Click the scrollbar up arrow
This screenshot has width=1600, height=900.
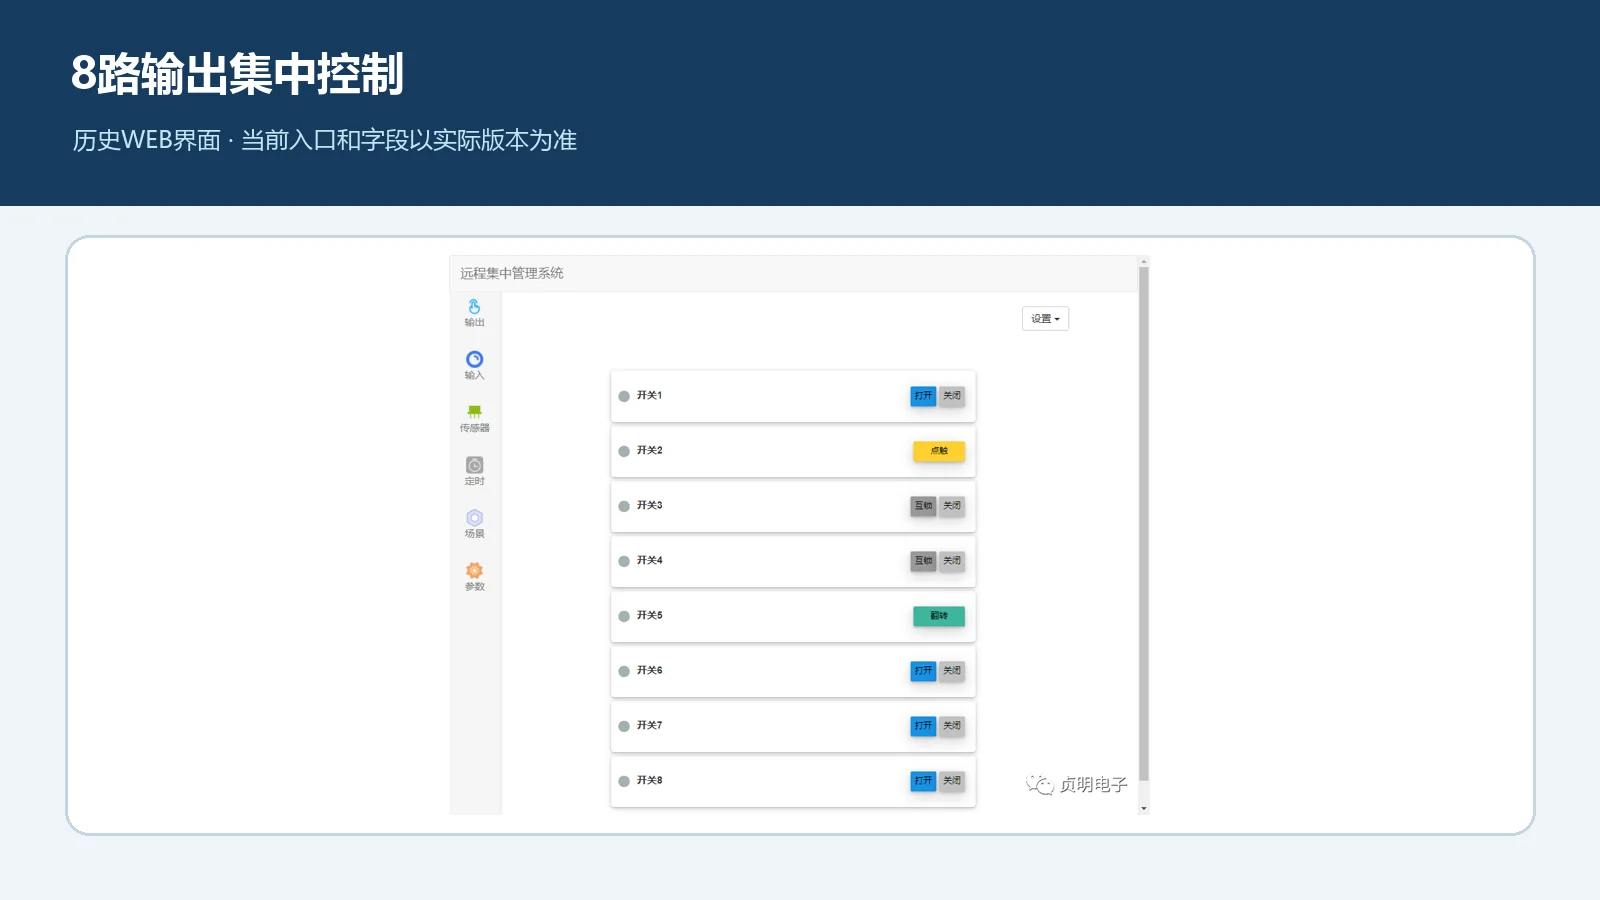[1144, 262]
